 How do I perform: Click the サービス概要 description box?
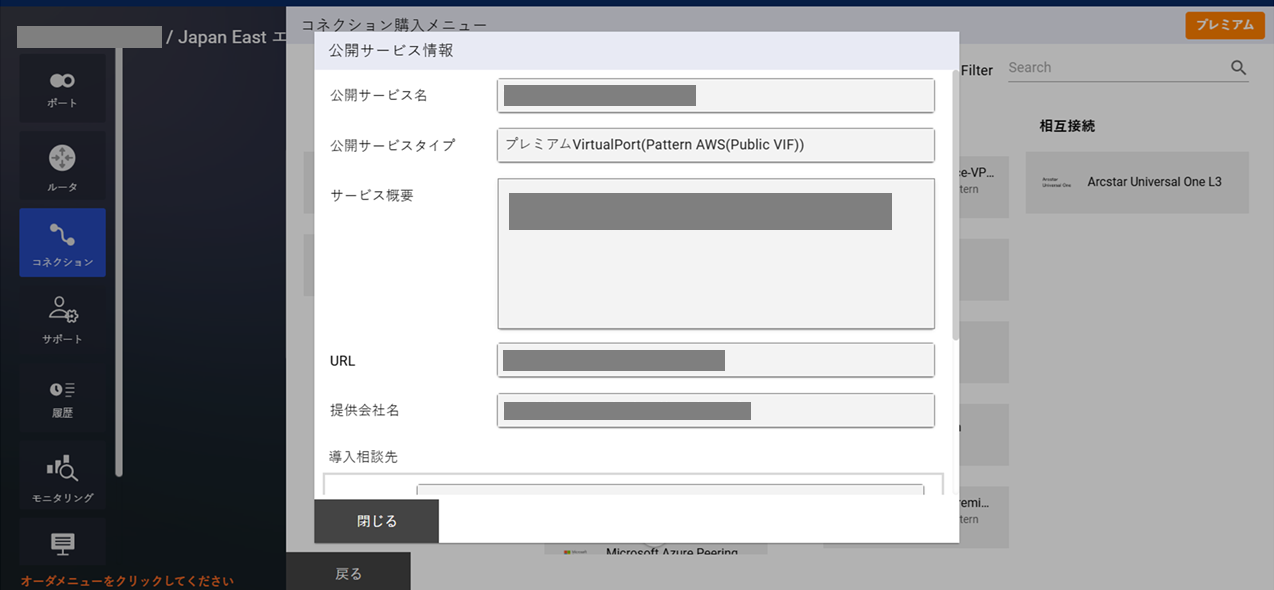(x=715, y=253)
